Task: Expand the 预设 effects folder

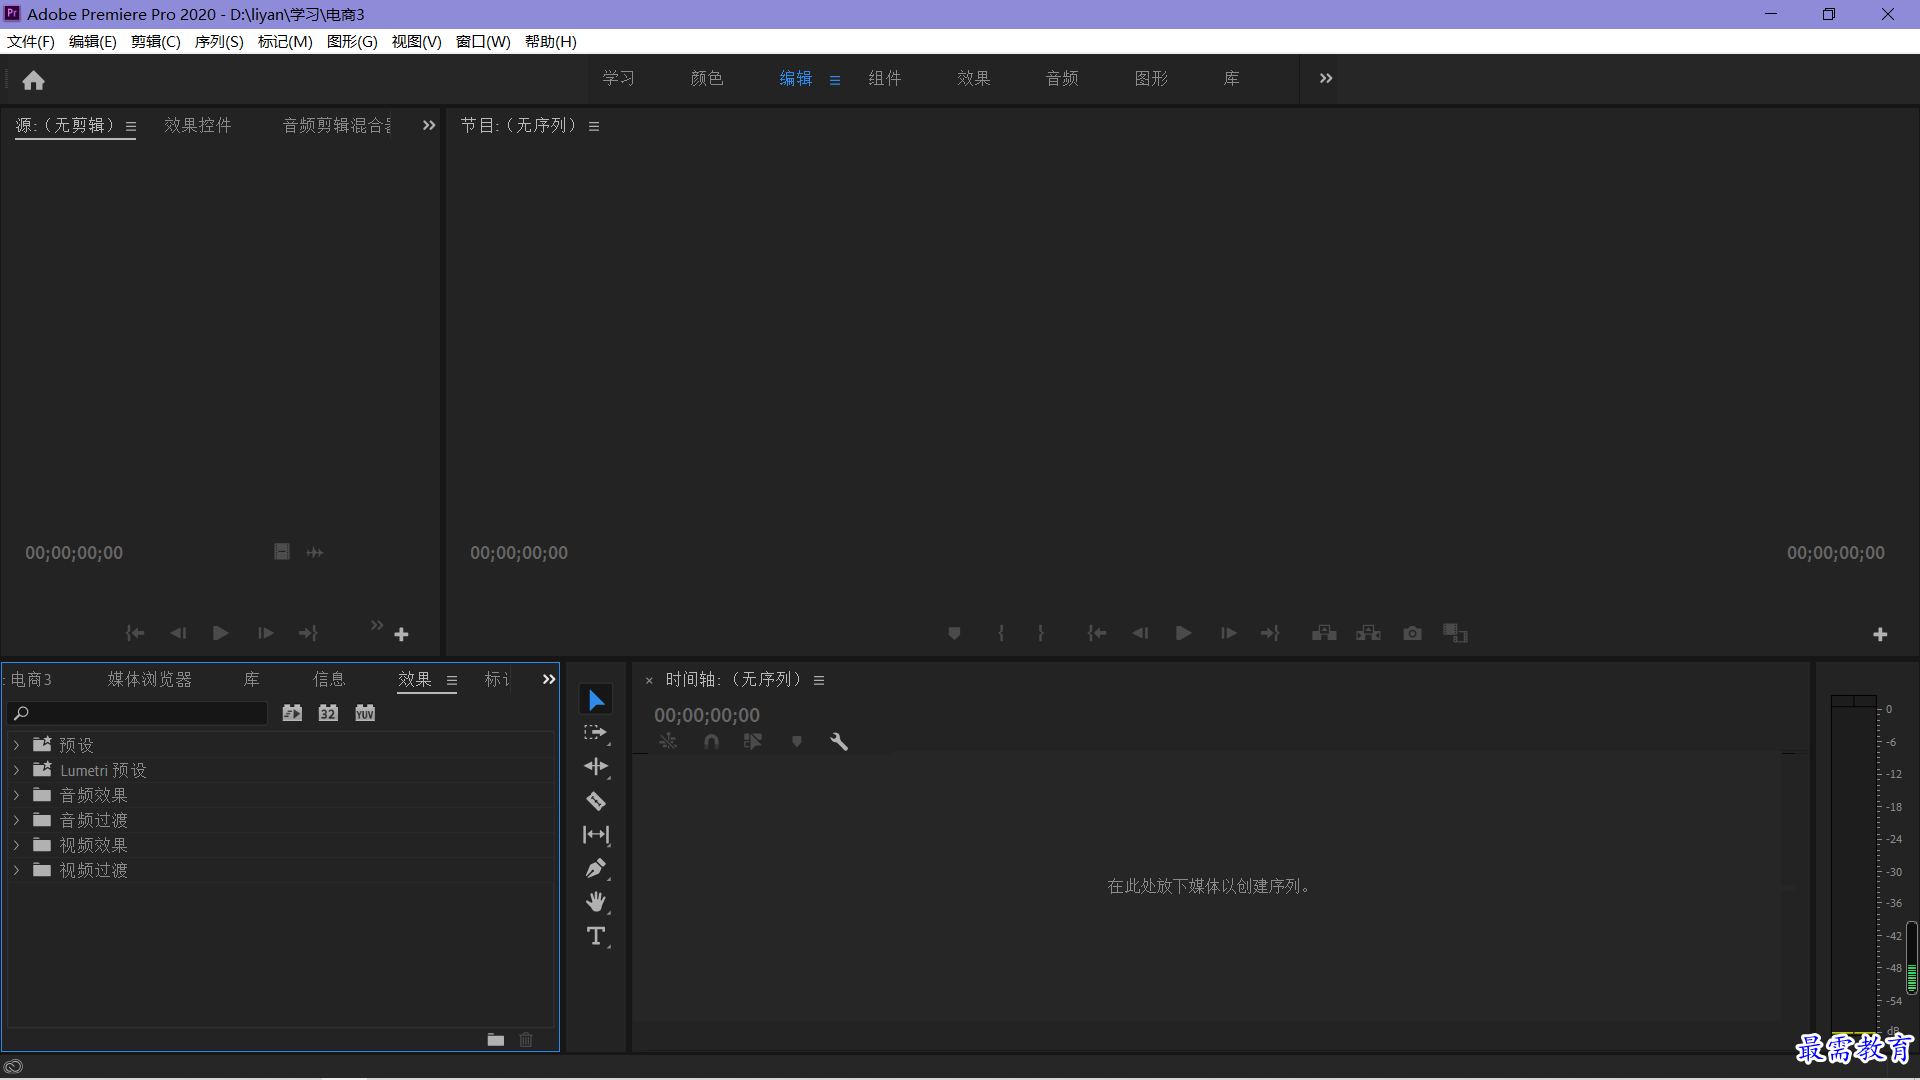Action: point(16,745)
